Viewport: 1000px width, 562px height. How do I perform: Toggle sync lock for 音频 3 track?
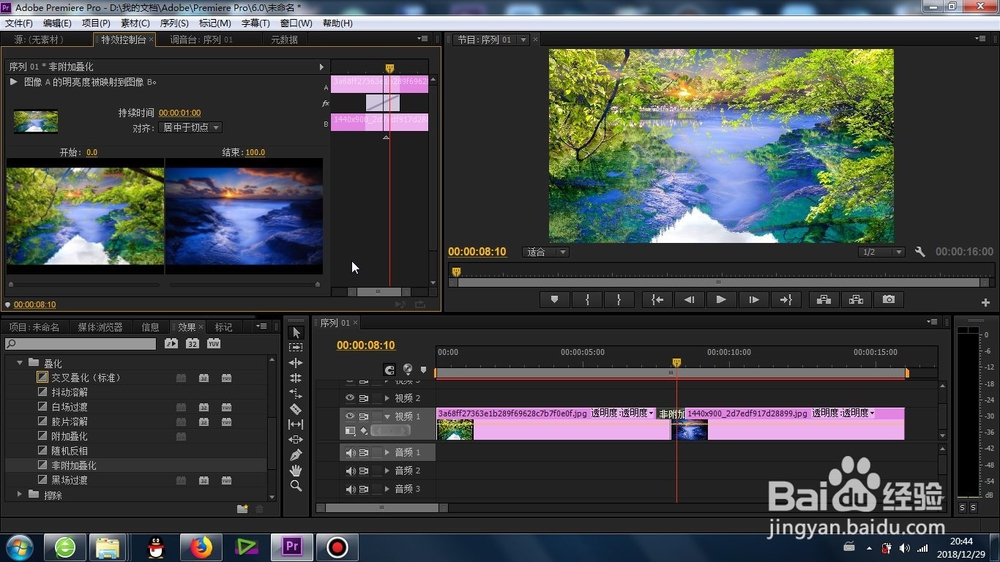click(x=364, y=489)
